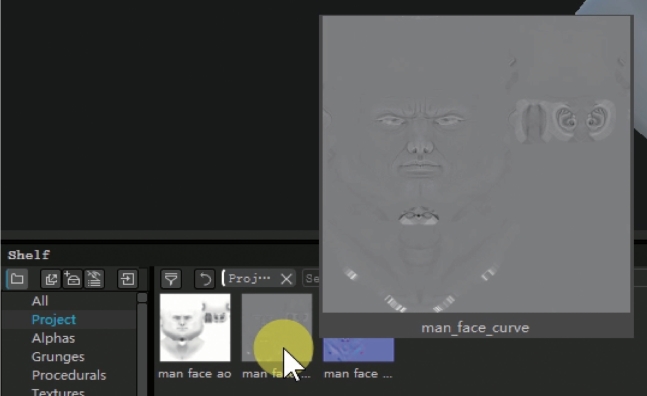Screen dimensions: 647x396
Task: Select the blue normal map thumbnail
Action: pyautogui.click(x=358, y=349)
